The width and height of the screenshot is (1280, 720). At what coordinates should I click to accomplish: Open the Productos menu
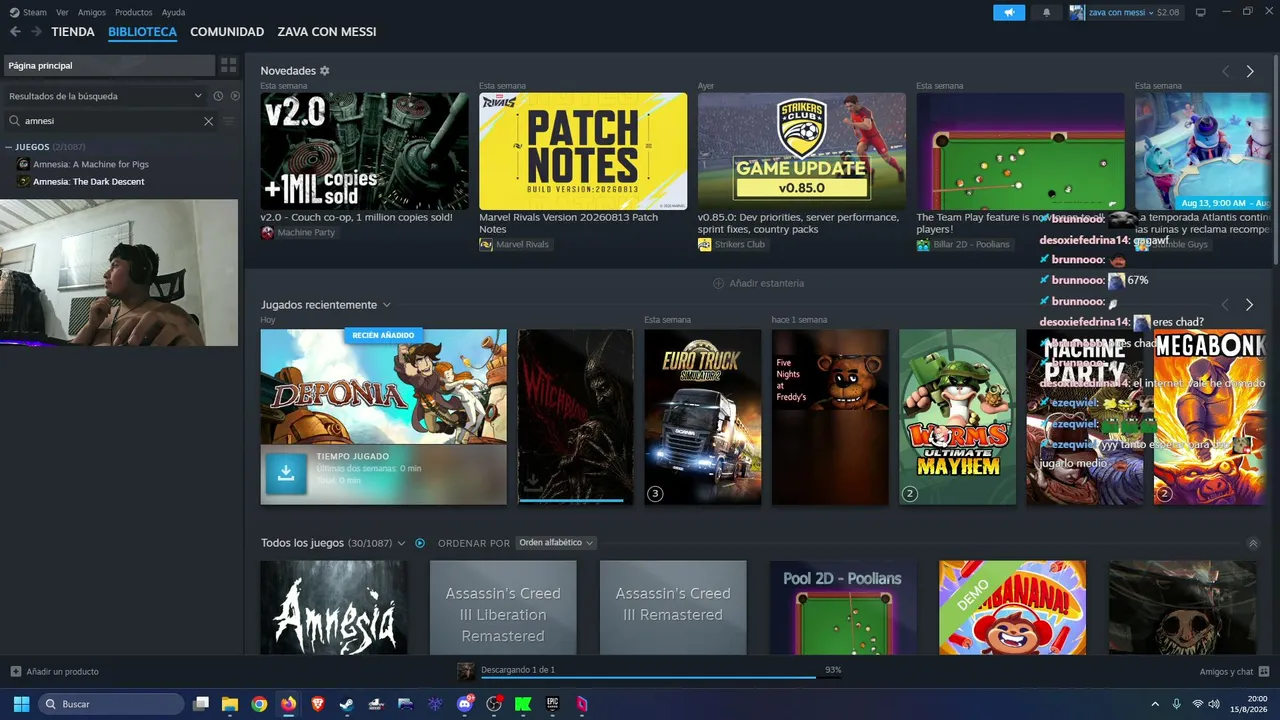tap(134, 12)
